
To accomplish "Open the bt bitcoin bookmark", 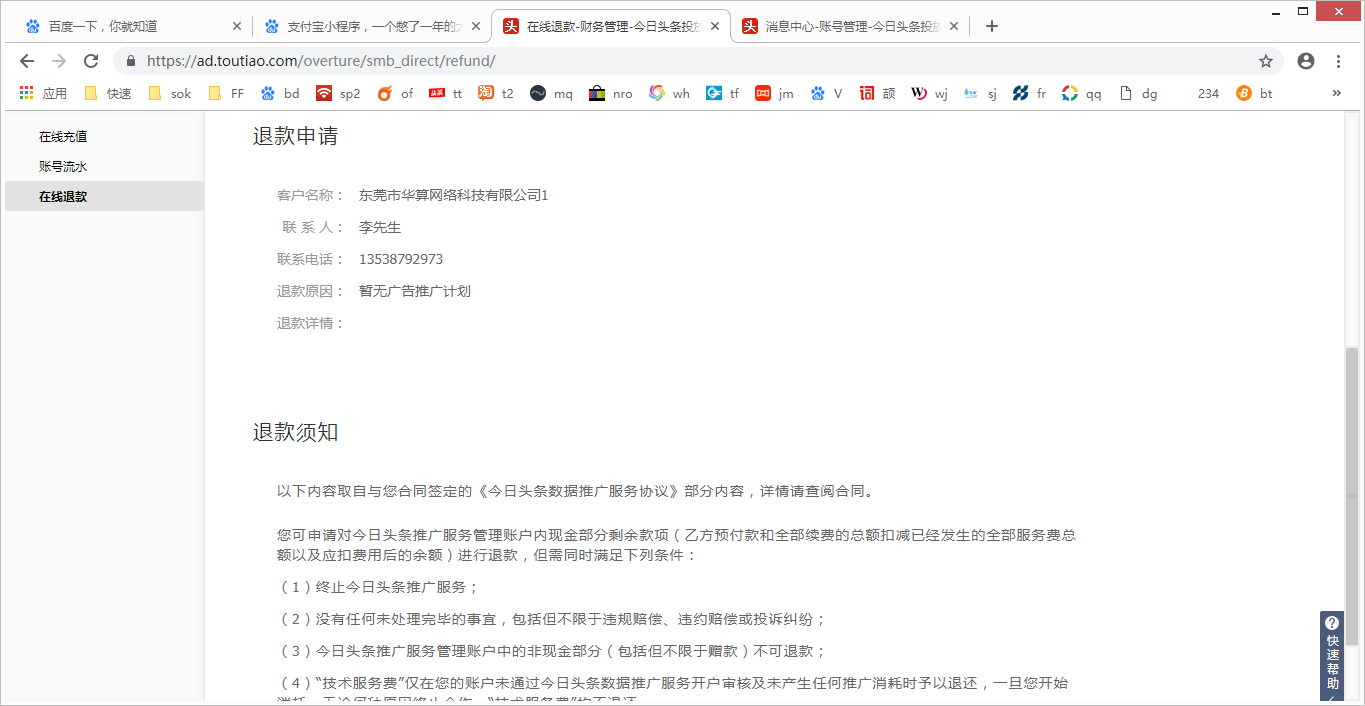I will (x=1255, y=93).
